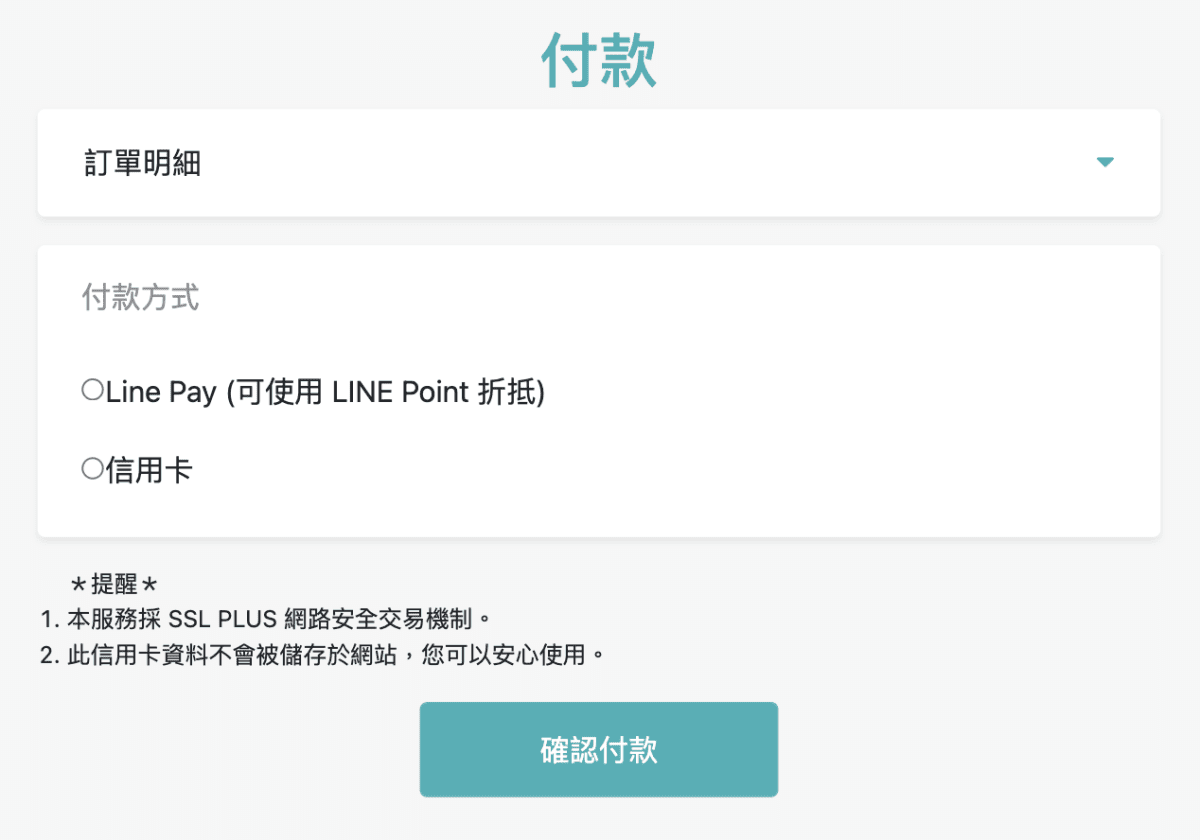Click the number 2 of the second note
1200x840 pixels.
pos(46,657)
